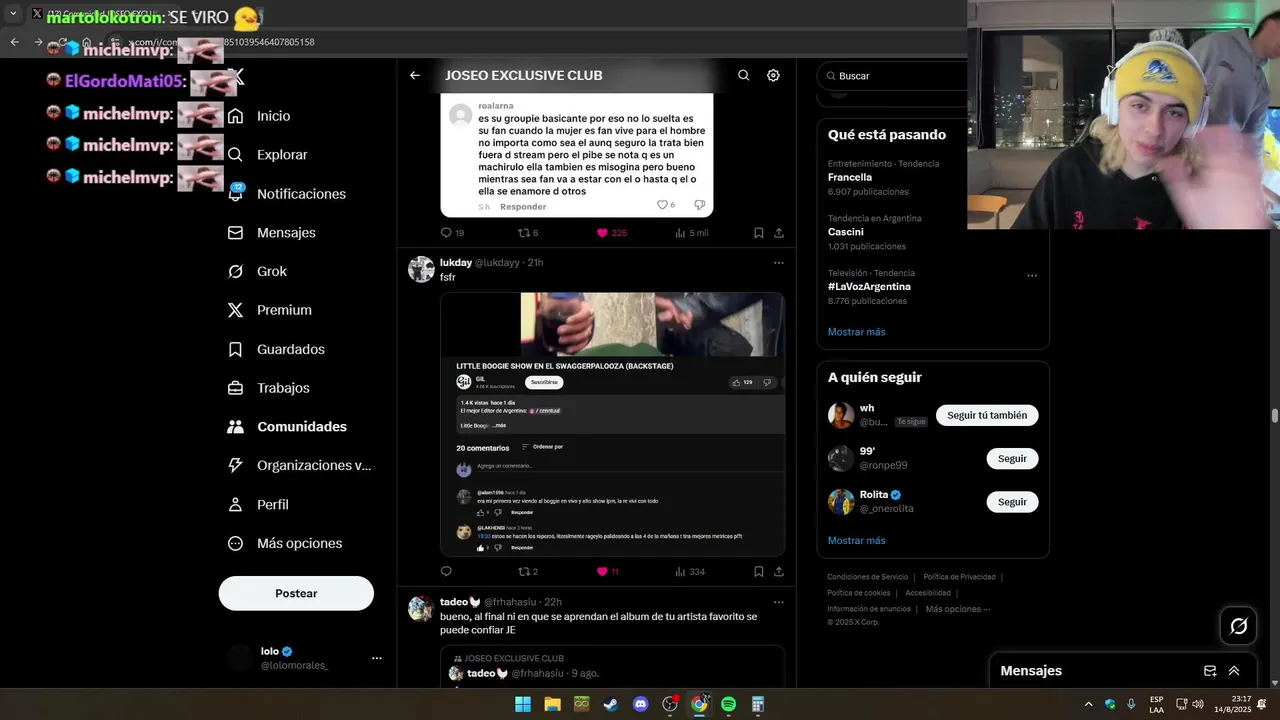Open Rolita's avatar in A quién seguir

point(841,501)
